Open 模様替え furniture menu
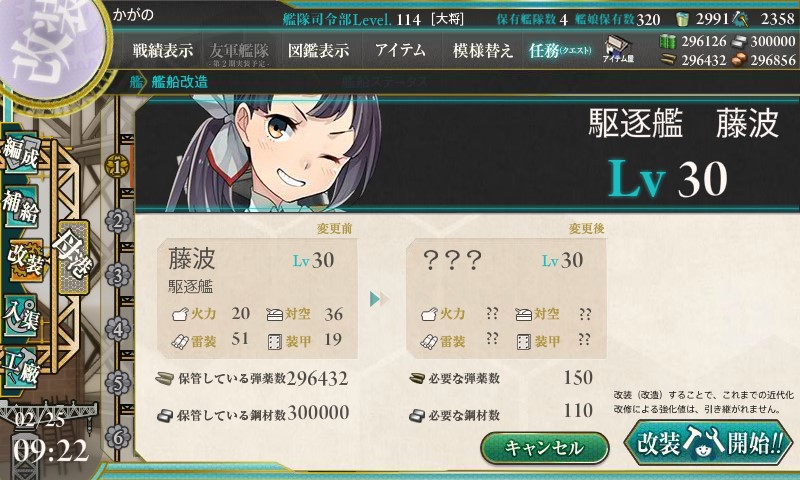Screen dimensions: 800x480 (x=483, y=50)
